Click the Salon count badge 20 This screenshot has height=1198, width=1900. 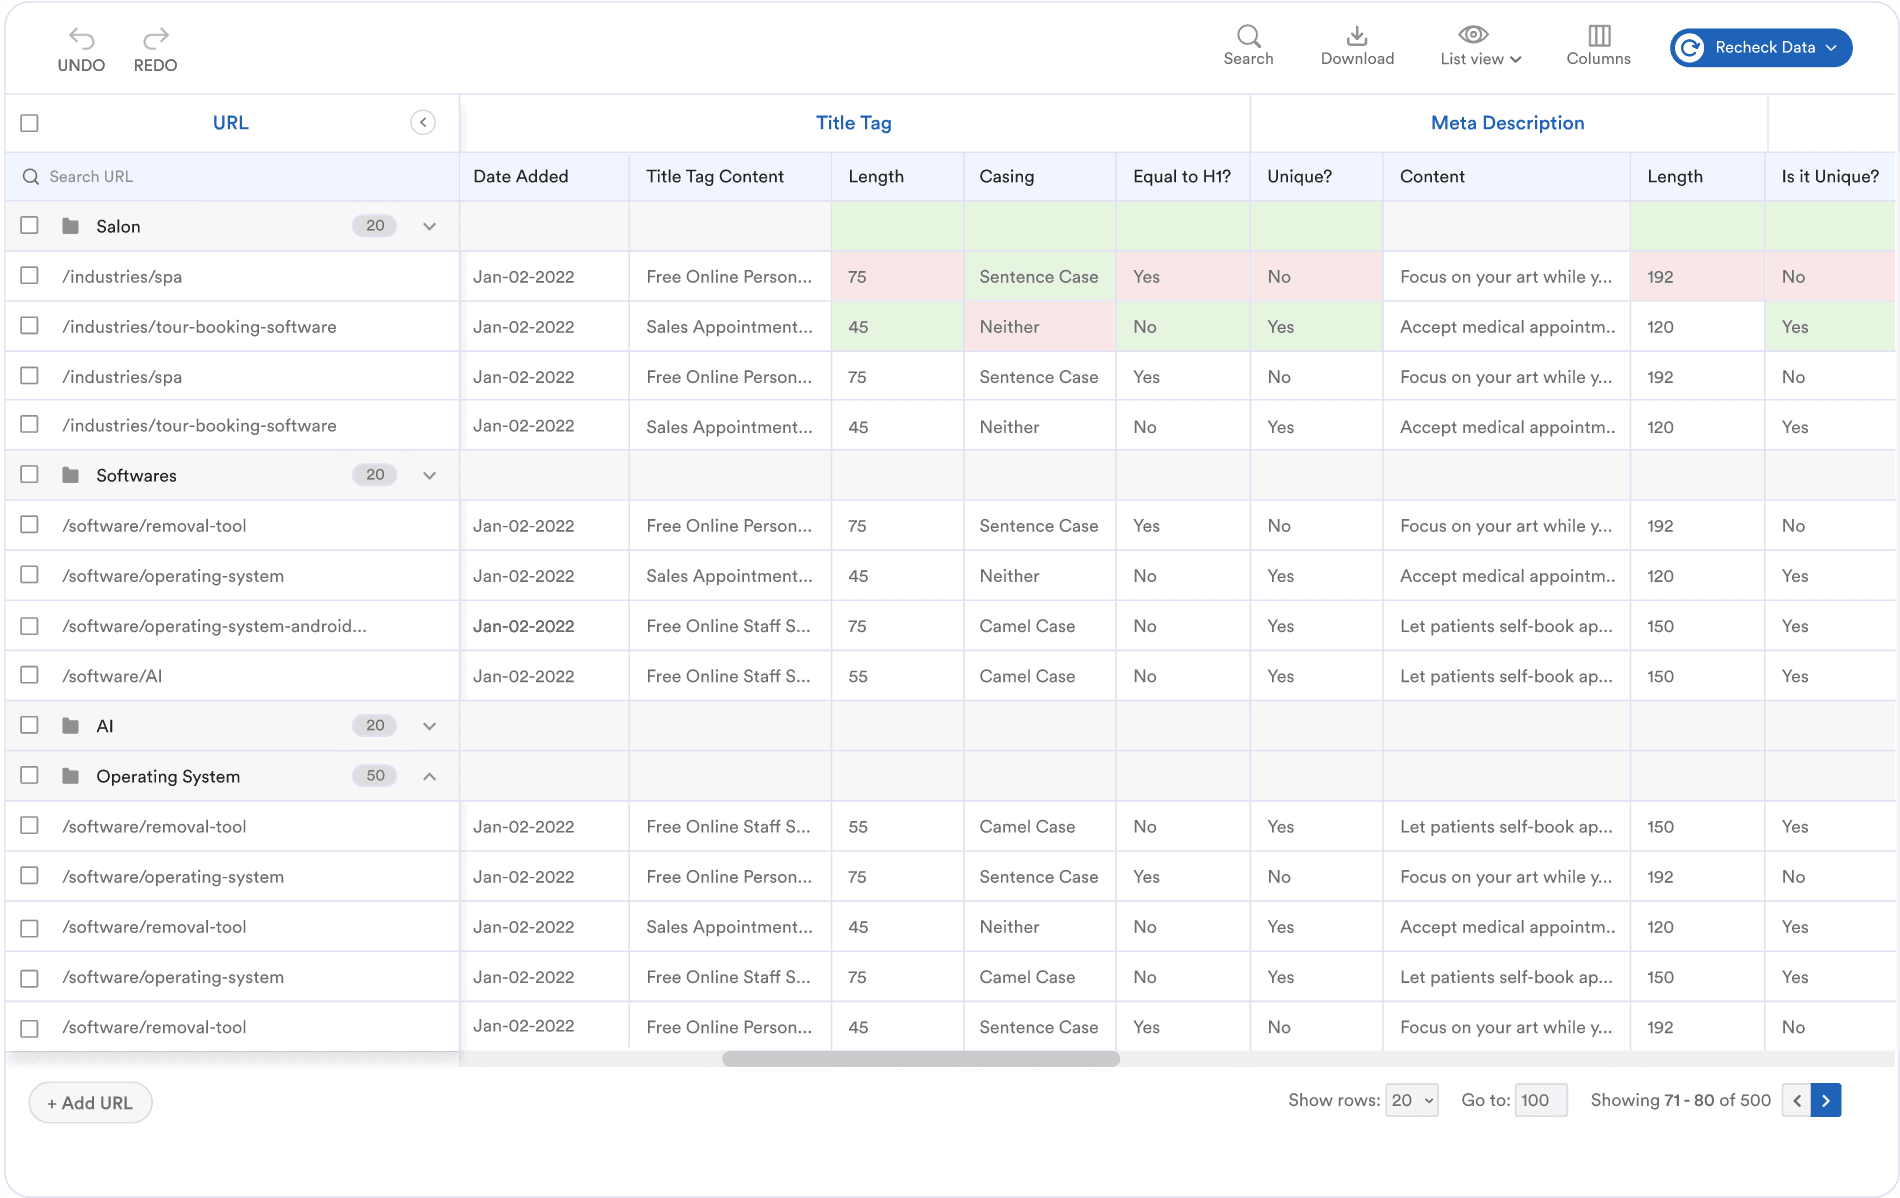click(375, 226)
